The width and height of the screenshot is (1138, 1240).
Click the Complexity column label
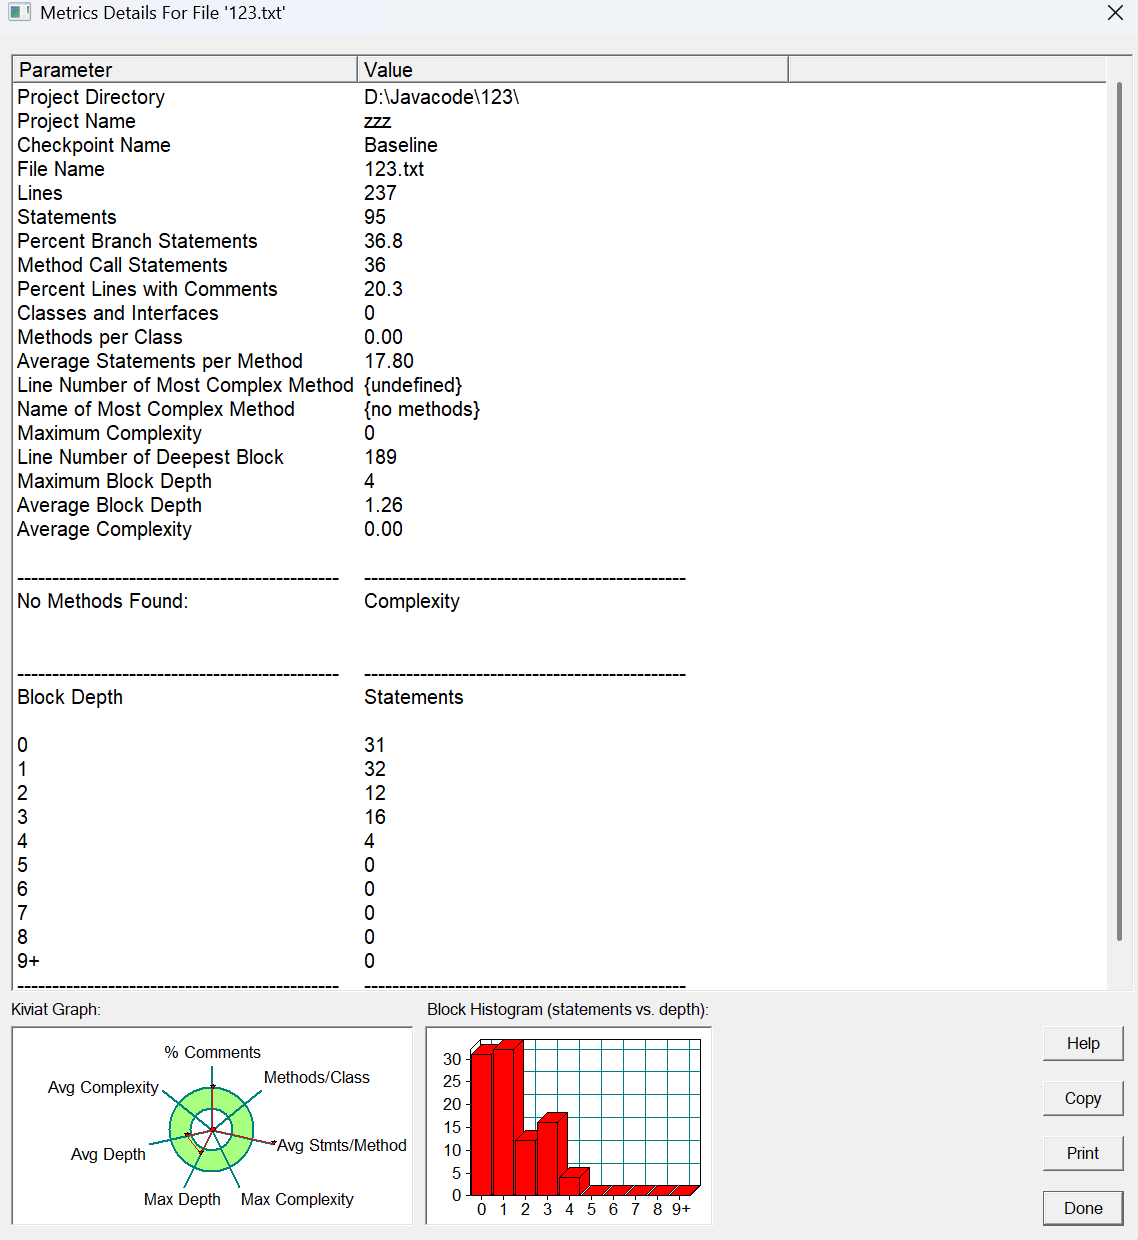[412, 601]
